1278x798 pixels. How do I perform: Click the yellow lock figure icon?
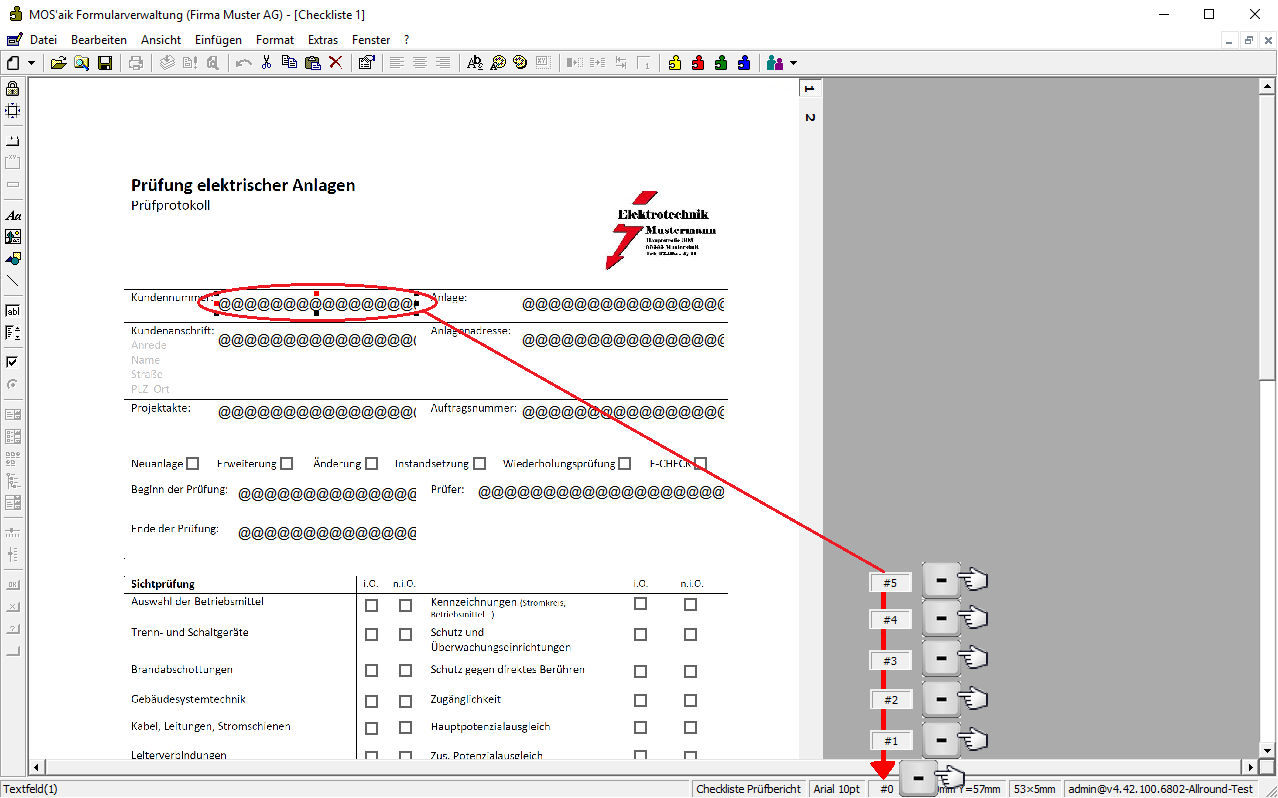pos(675,63)
